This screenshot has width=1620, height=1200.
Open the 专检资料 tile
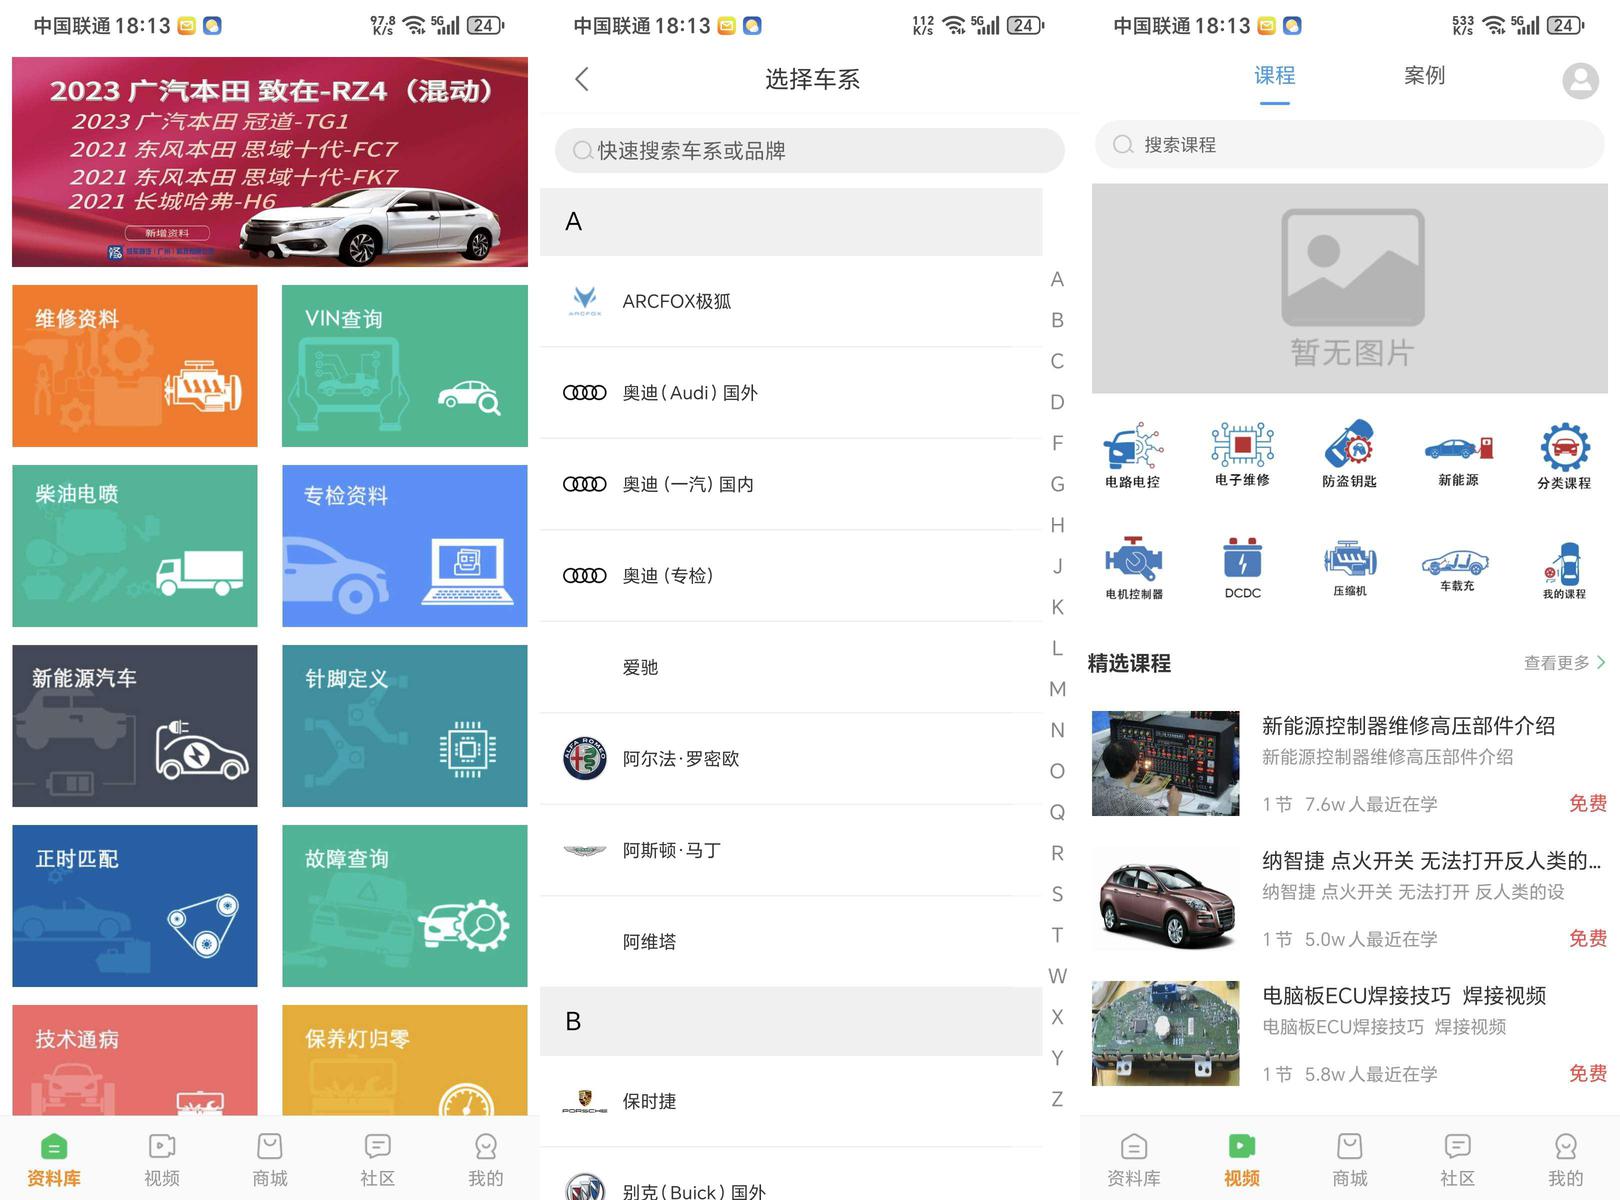(x=405, y=546)
